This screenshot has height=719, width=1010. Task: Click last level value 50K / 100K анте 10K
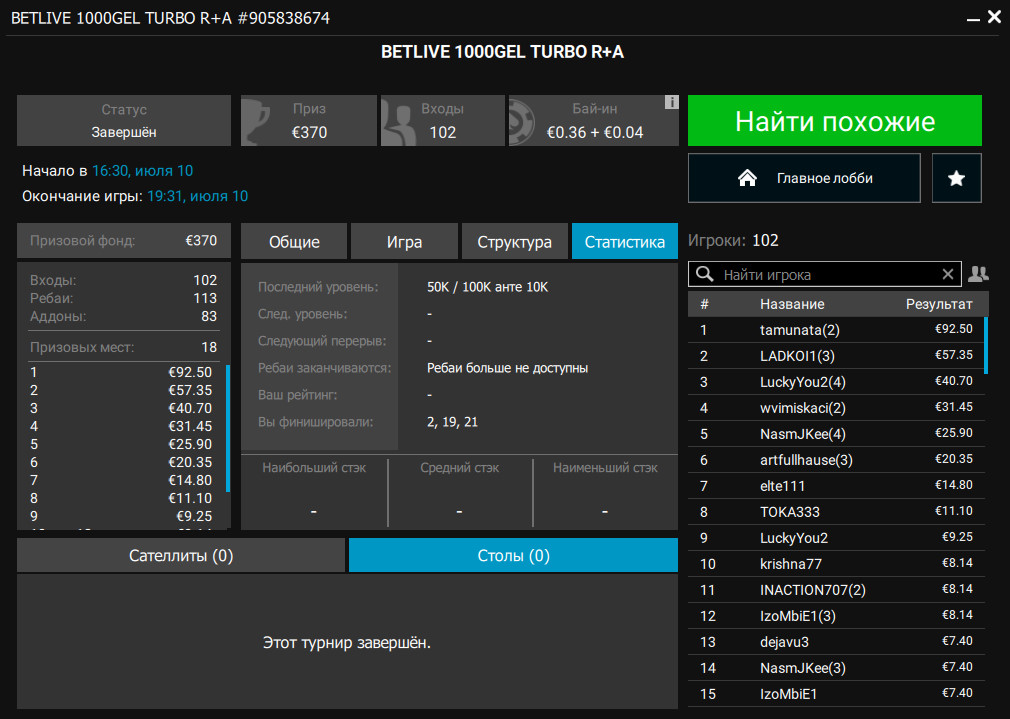pyautogui.click(x=488, y=287)
